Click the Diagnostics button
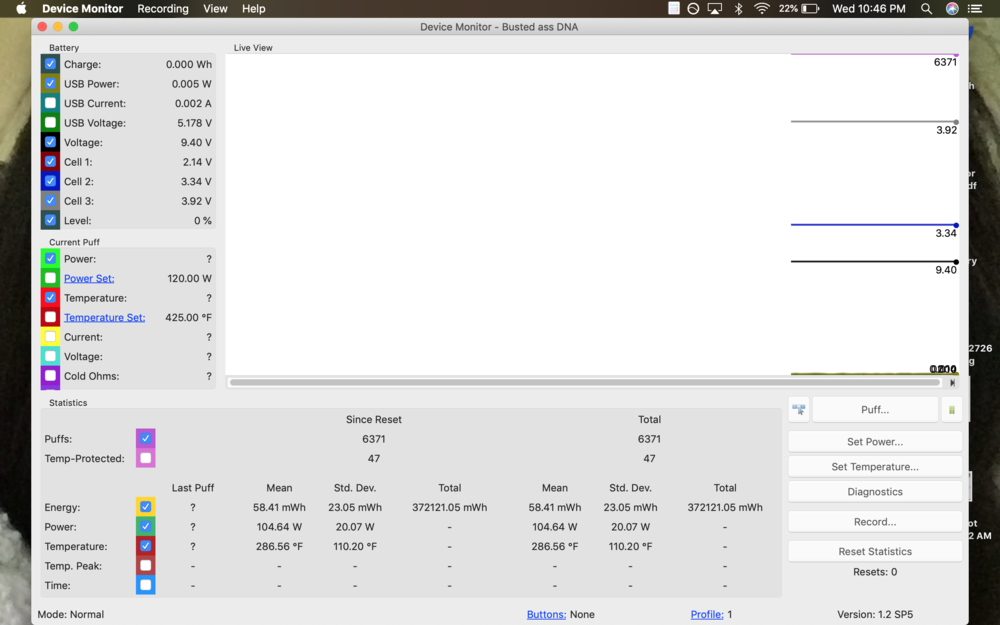 [x=875, y=492]
